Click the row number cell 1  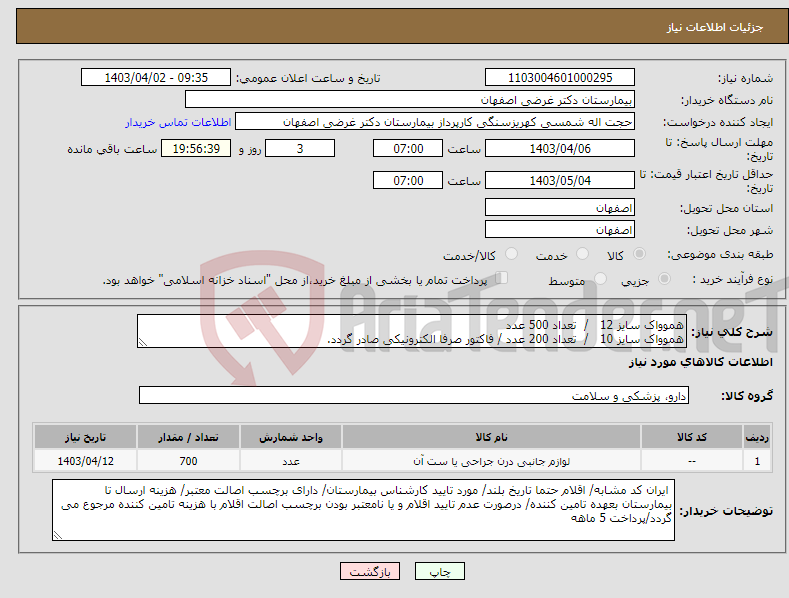(x=757, y=461)
